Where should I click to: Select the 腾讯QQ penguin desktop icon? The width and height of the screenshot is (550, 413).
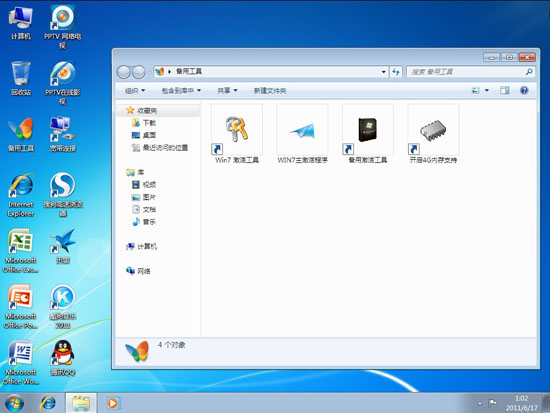(x=62, y=358)
